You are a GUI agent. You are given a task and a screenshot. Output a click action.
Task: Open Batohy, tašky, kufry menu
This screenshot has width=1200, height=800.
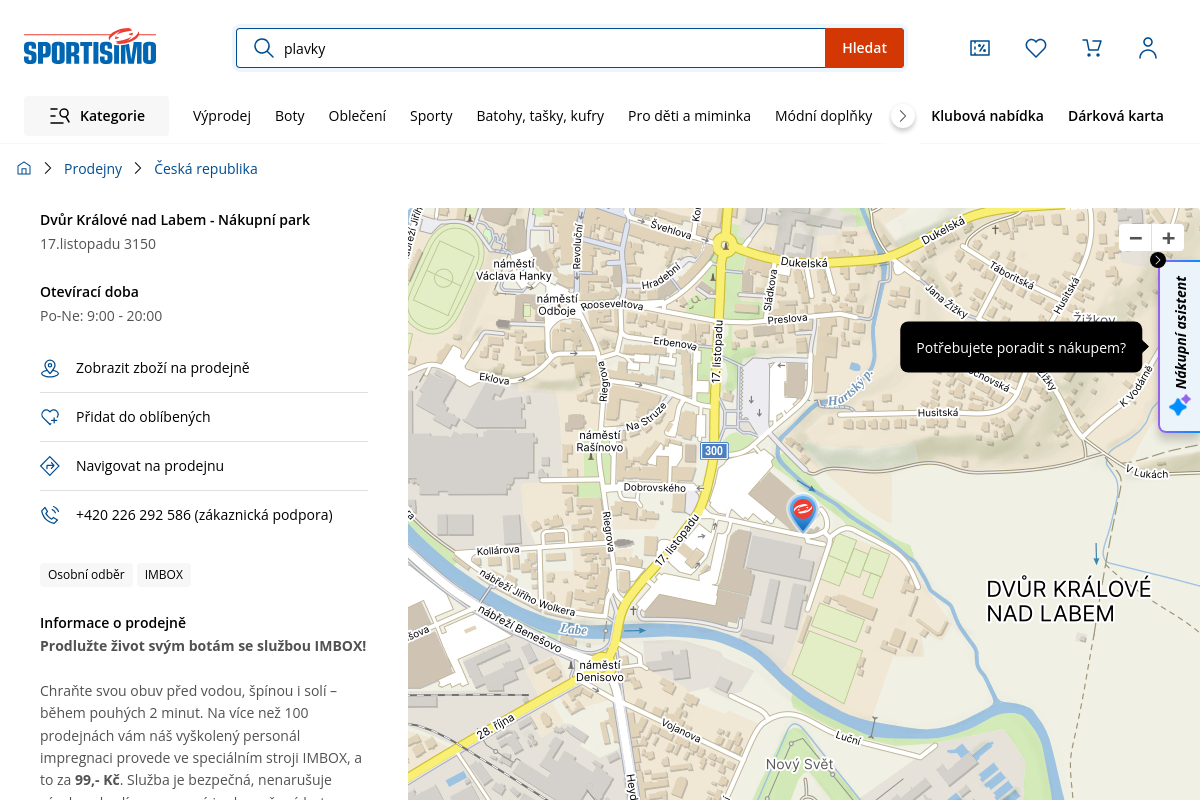[540, 116]
